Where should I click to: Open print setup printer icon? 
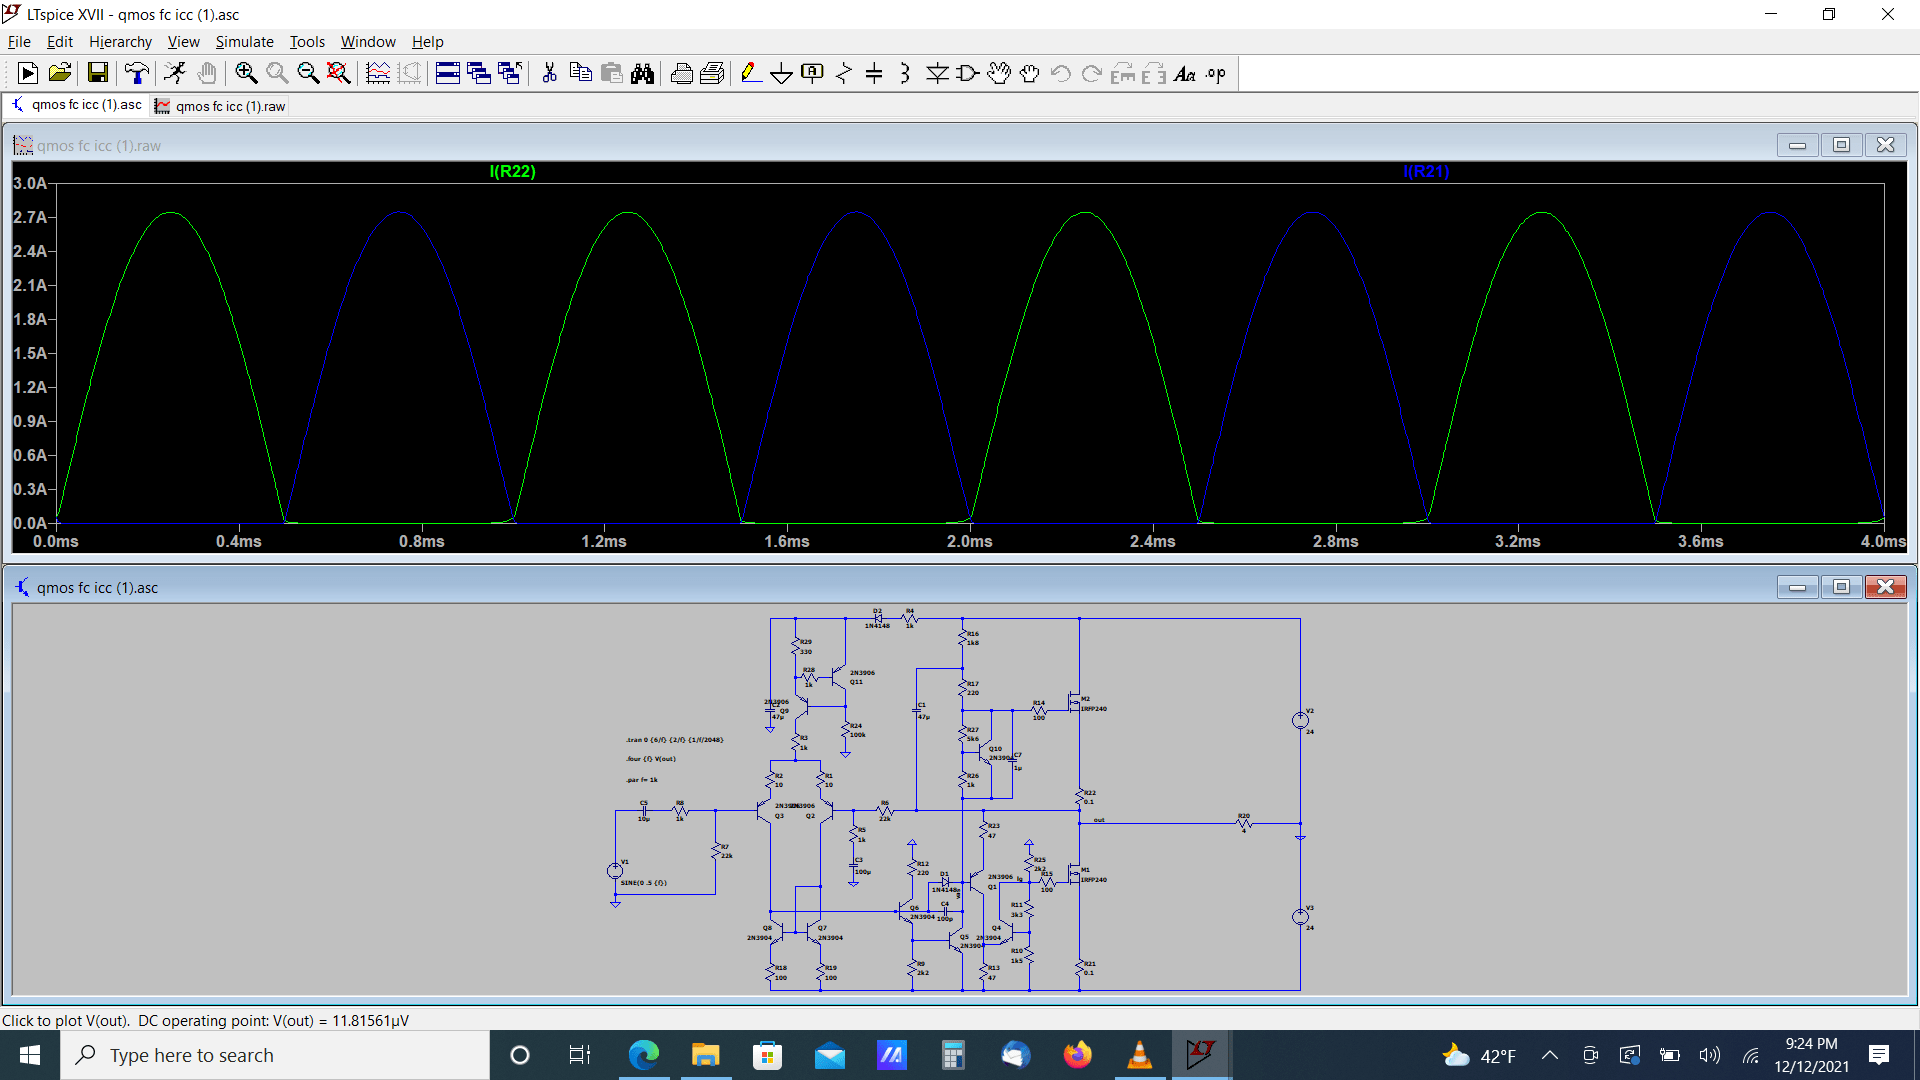(681, 73)
